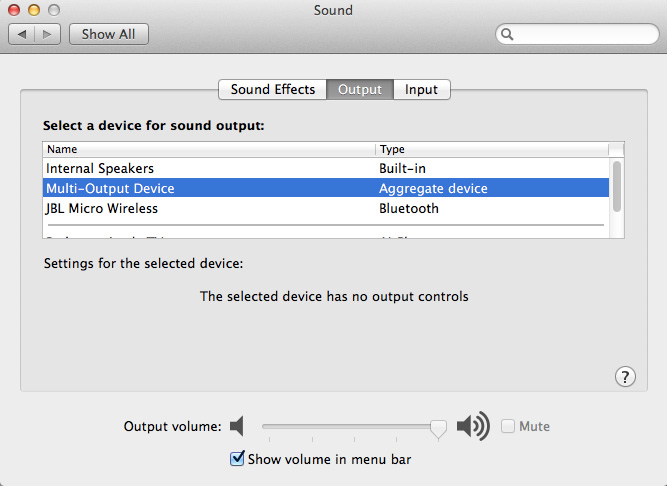Close the Sound preferences window

tap(14, 10)
